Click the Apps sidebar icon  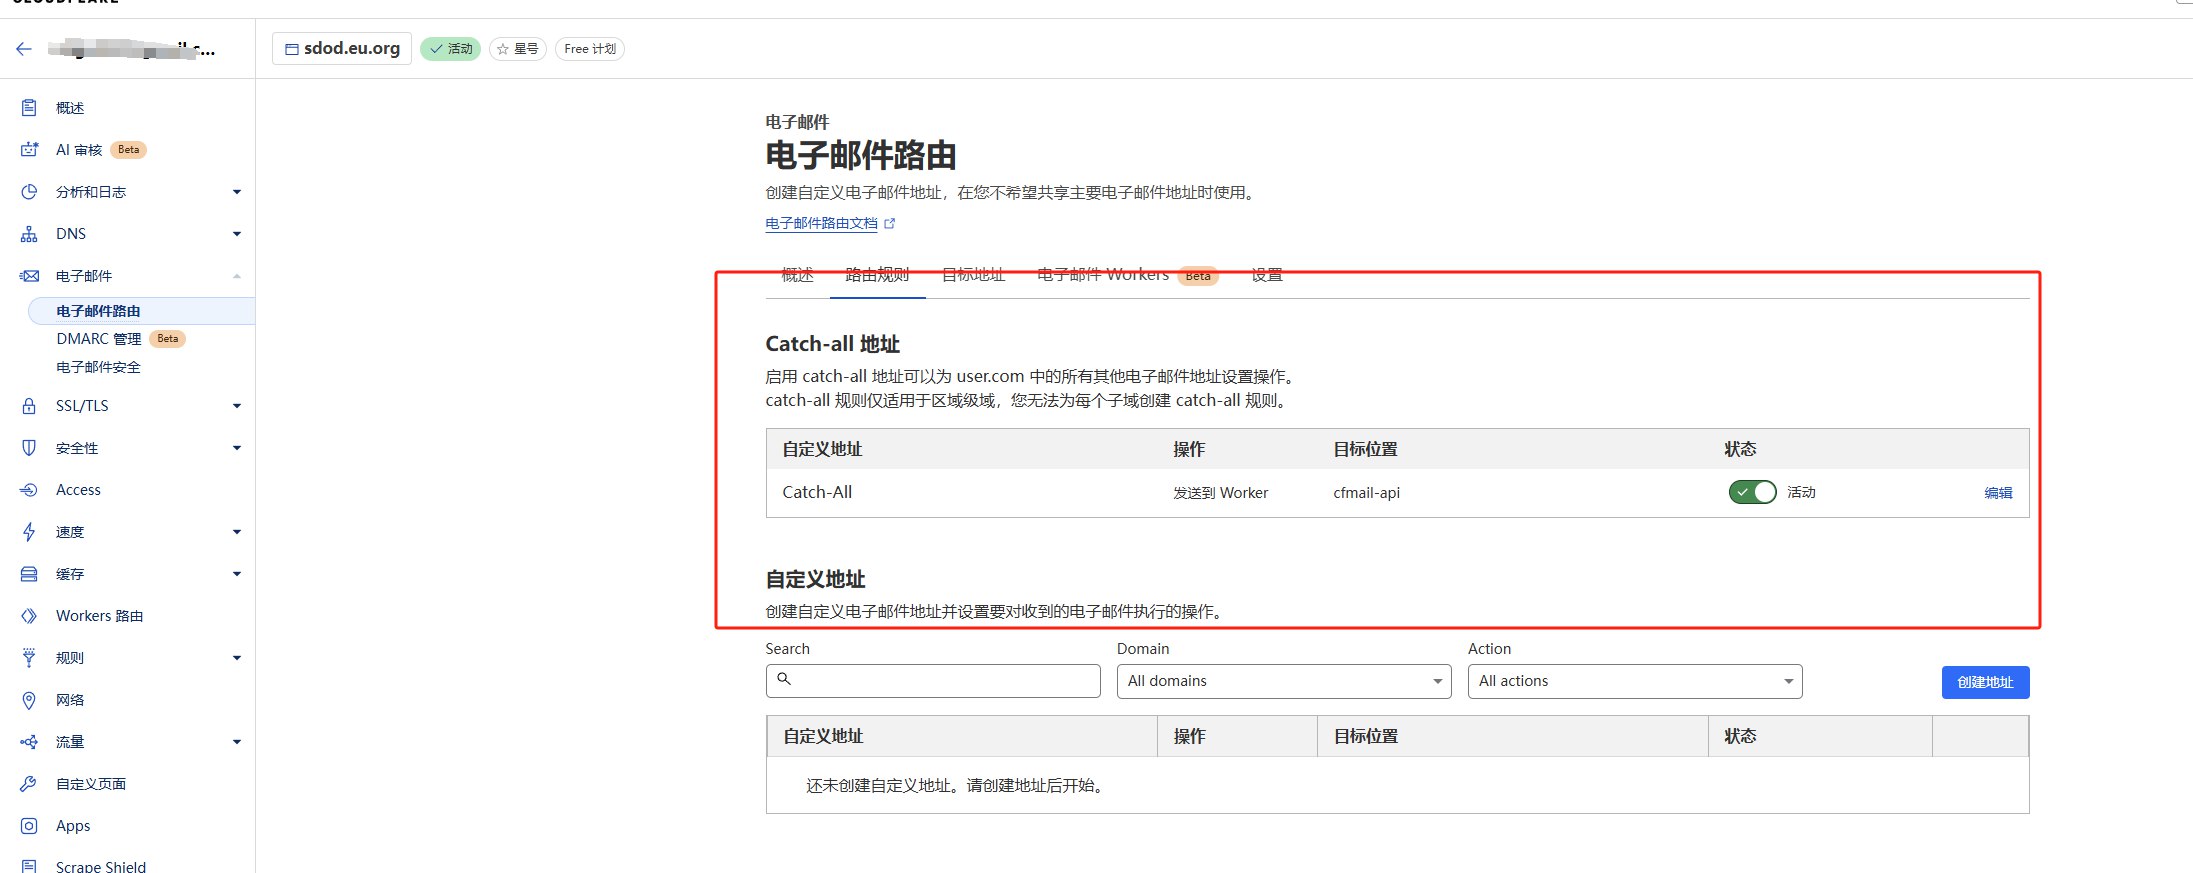[x=29, y=825]
